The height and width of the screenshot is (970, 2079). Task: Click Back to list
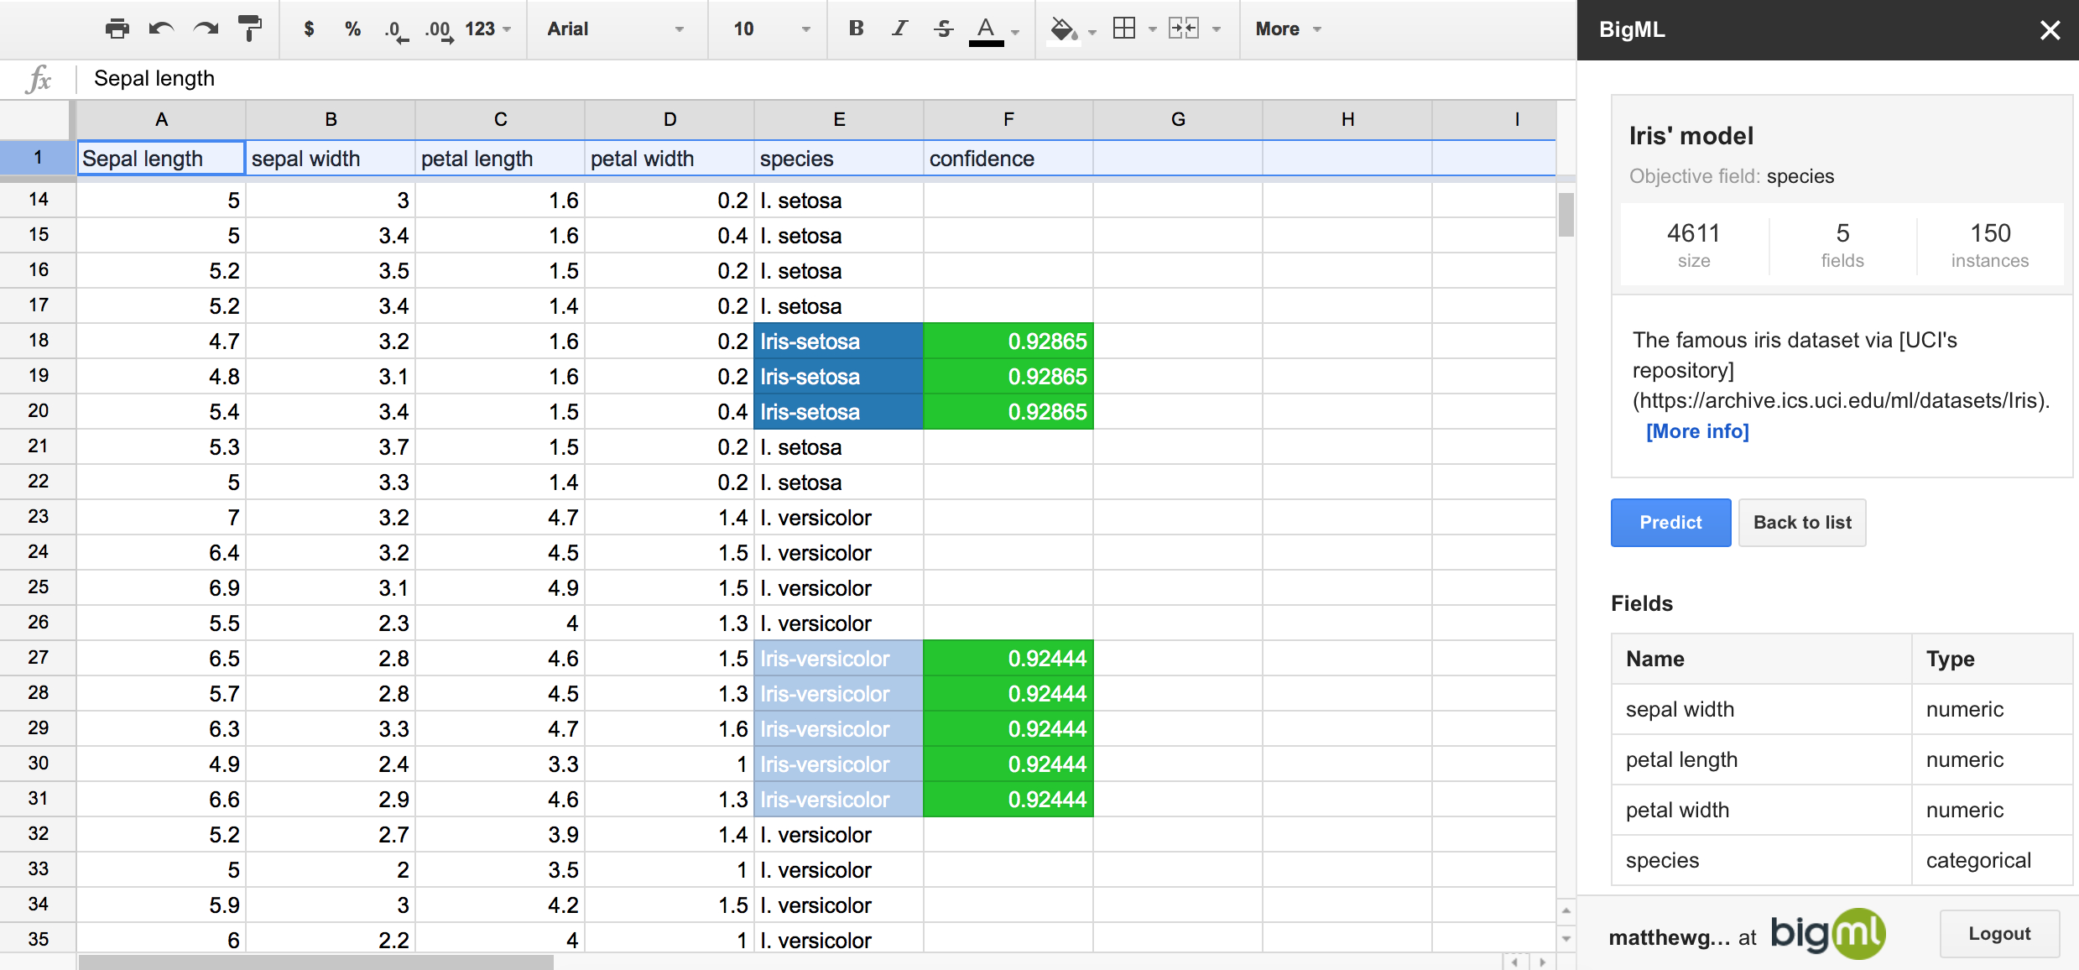(x=1801, y=522)
